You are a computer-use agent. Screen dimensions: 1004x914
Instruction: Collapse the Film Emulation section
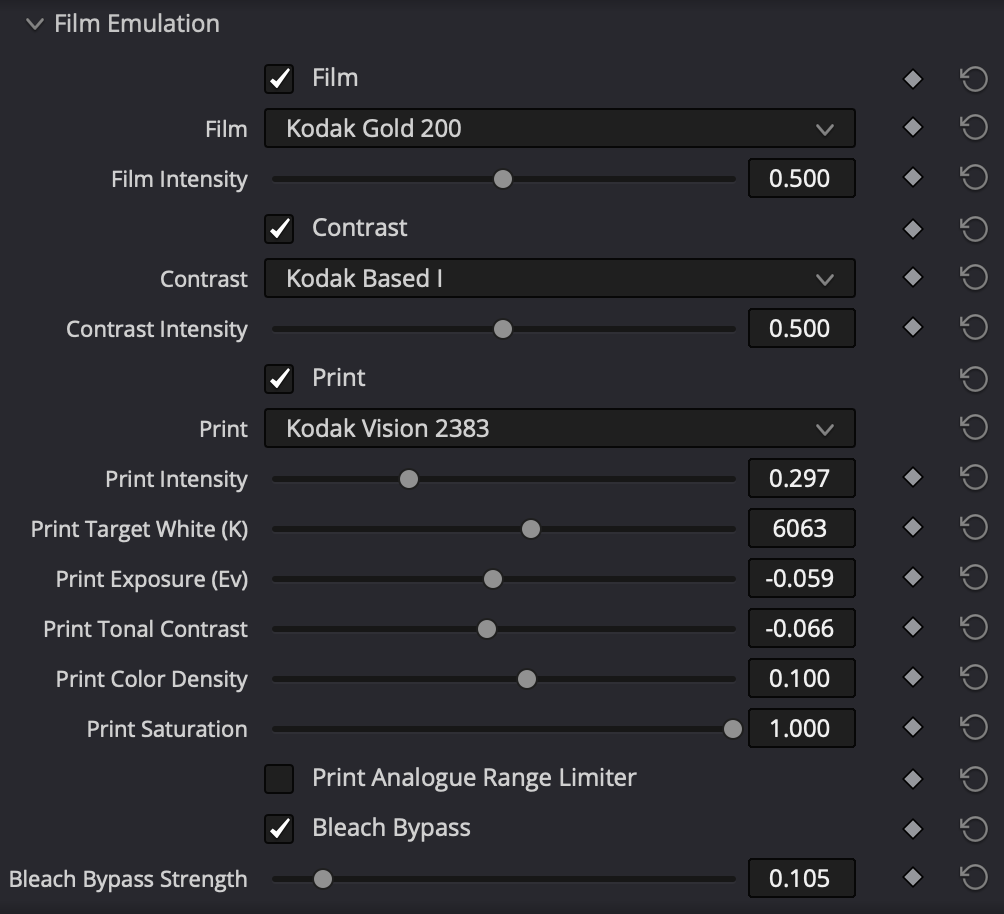[35, 24]
